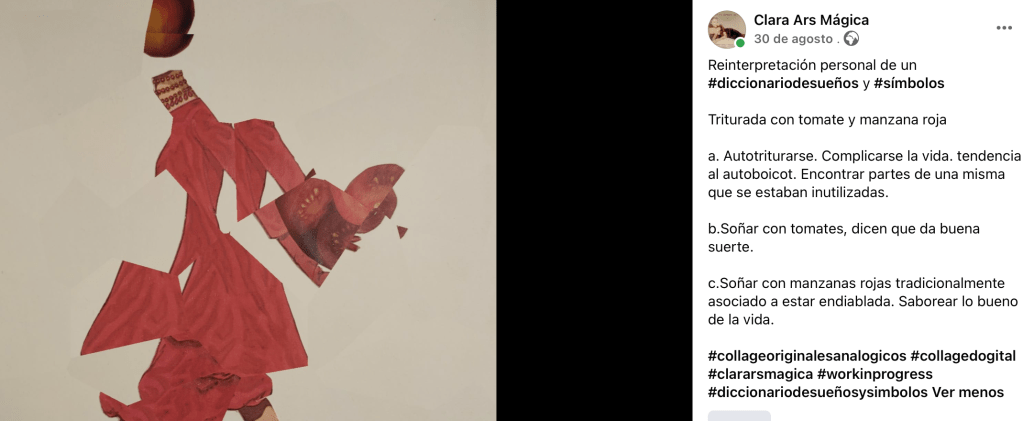Click the Clara Ars Mágica profile picture
The height and width of the screenshot is (421, 1023).
[727, 29]
